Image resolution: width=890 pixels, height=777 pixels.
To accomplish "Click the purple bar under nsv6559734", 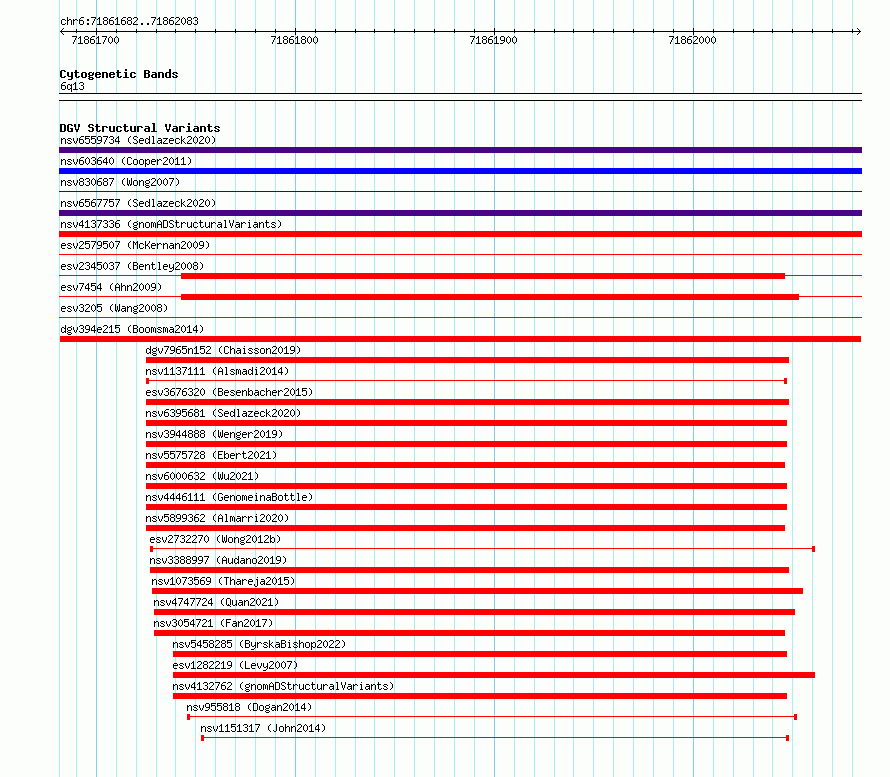I will tap(460, 150).
